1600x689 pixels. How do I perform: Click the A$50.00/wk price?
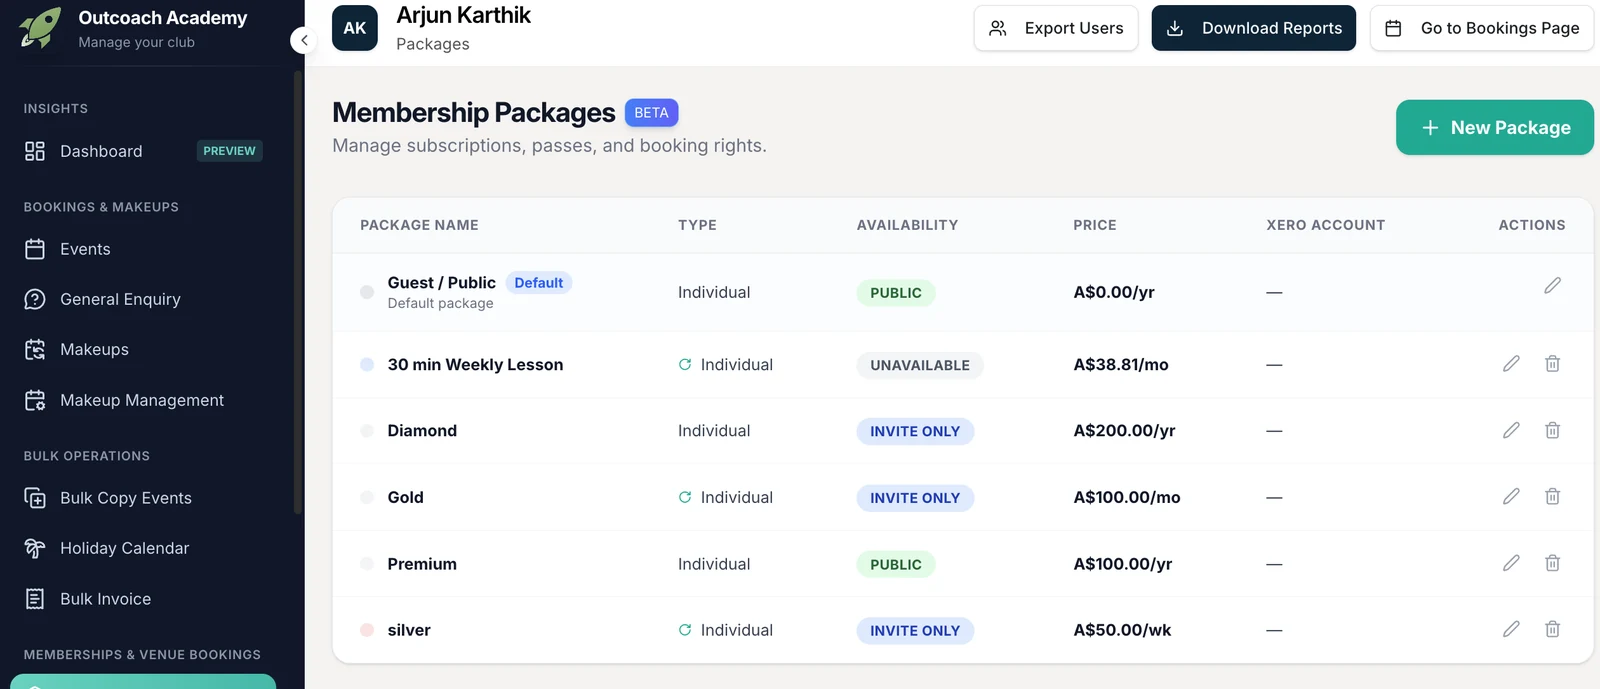coord(1122,630)
